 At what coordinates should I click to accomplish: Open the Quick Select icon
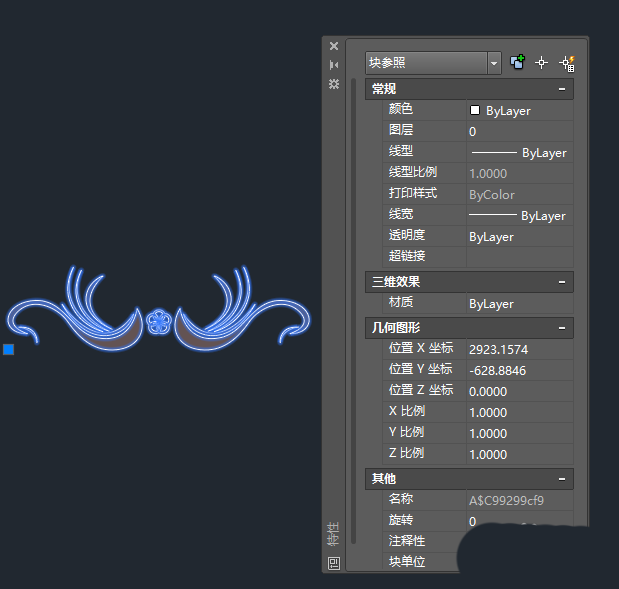(x=567, y=63)
